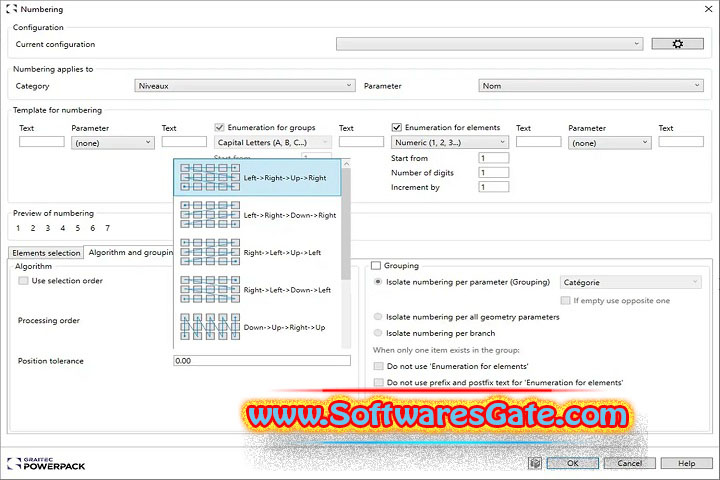The image size is (720, 480).
Task: Toggle Enumeration for groups checkbox
Action: pos(219,127)
